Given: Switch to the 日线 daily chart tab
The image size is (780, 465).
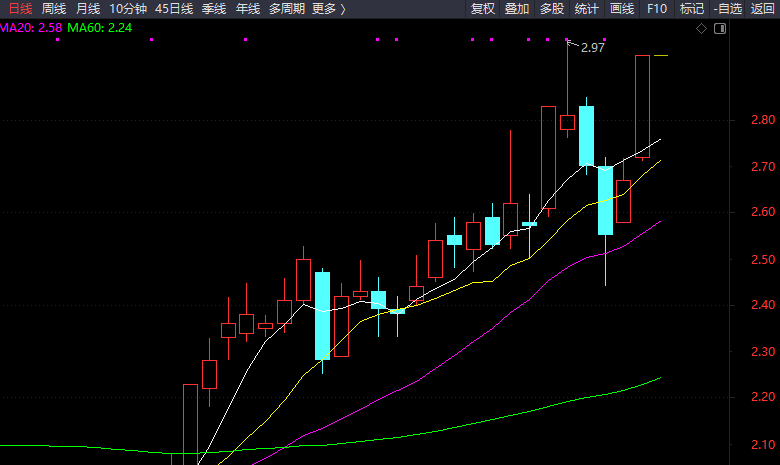Looking at the screenshot, I should click(x=20, y=9).
